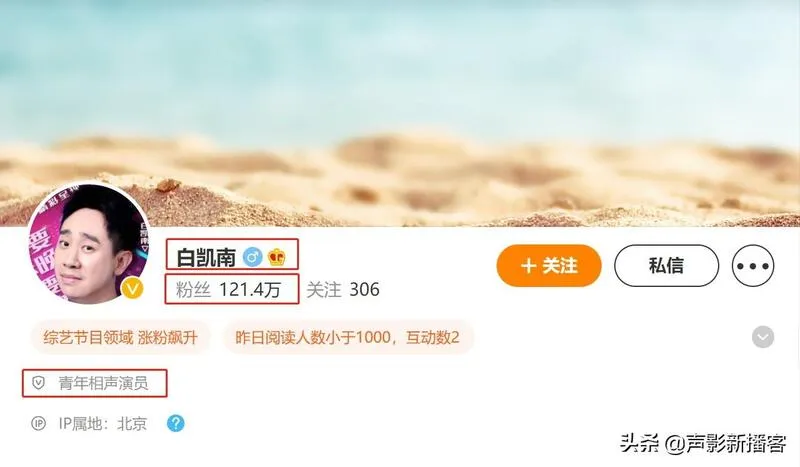Open the 粉丝 121.4万 followers list
Viewport: 800px width, 467px height.
(228, 289)
